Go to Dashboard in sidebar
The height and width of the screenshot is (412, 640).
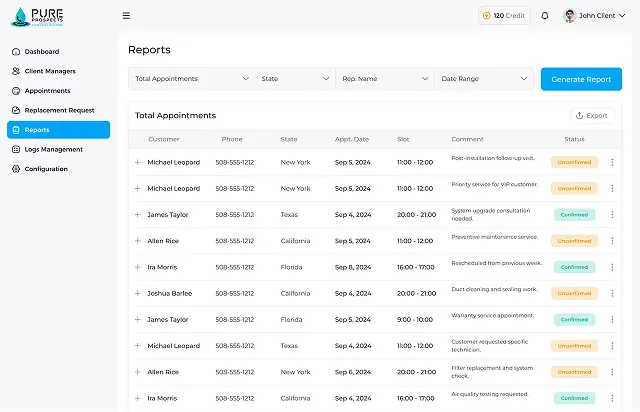(x=42, y=51)
